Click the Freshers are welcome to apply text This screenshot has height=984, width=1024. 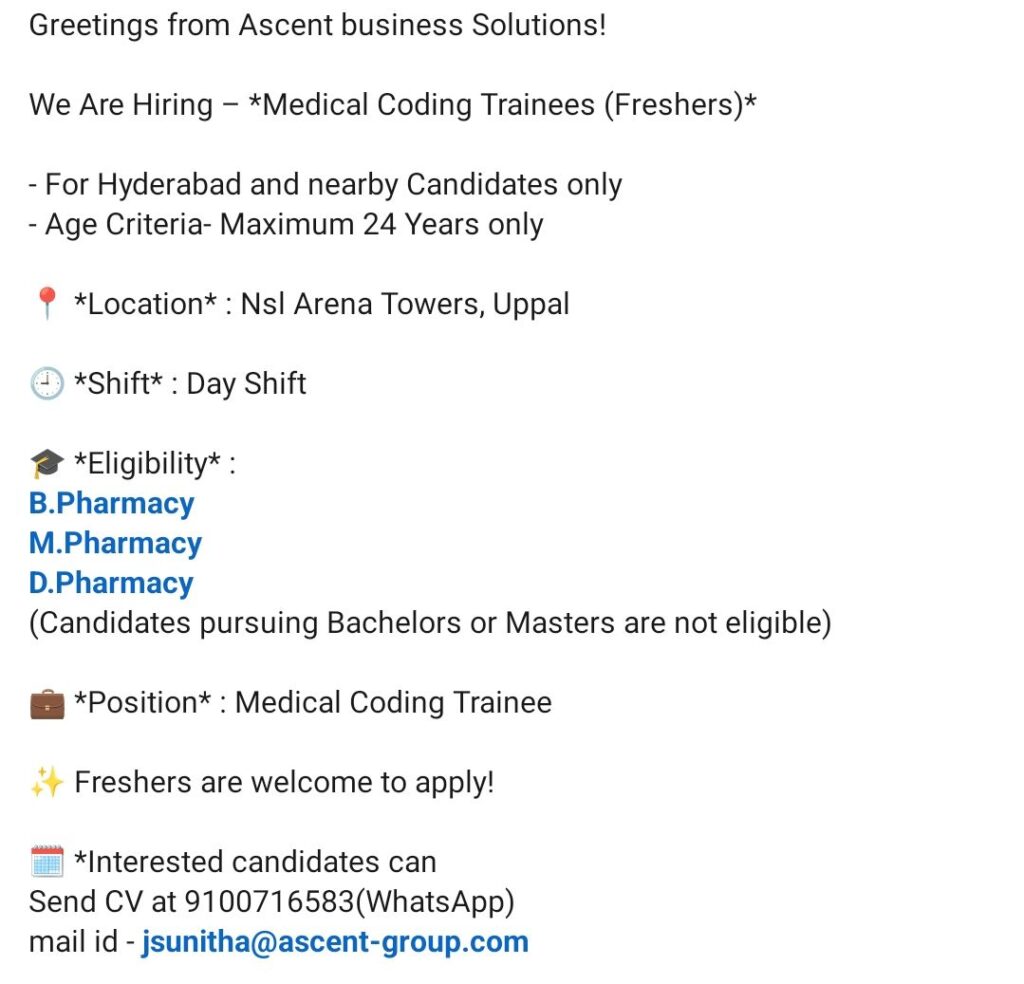click(284, 783)
